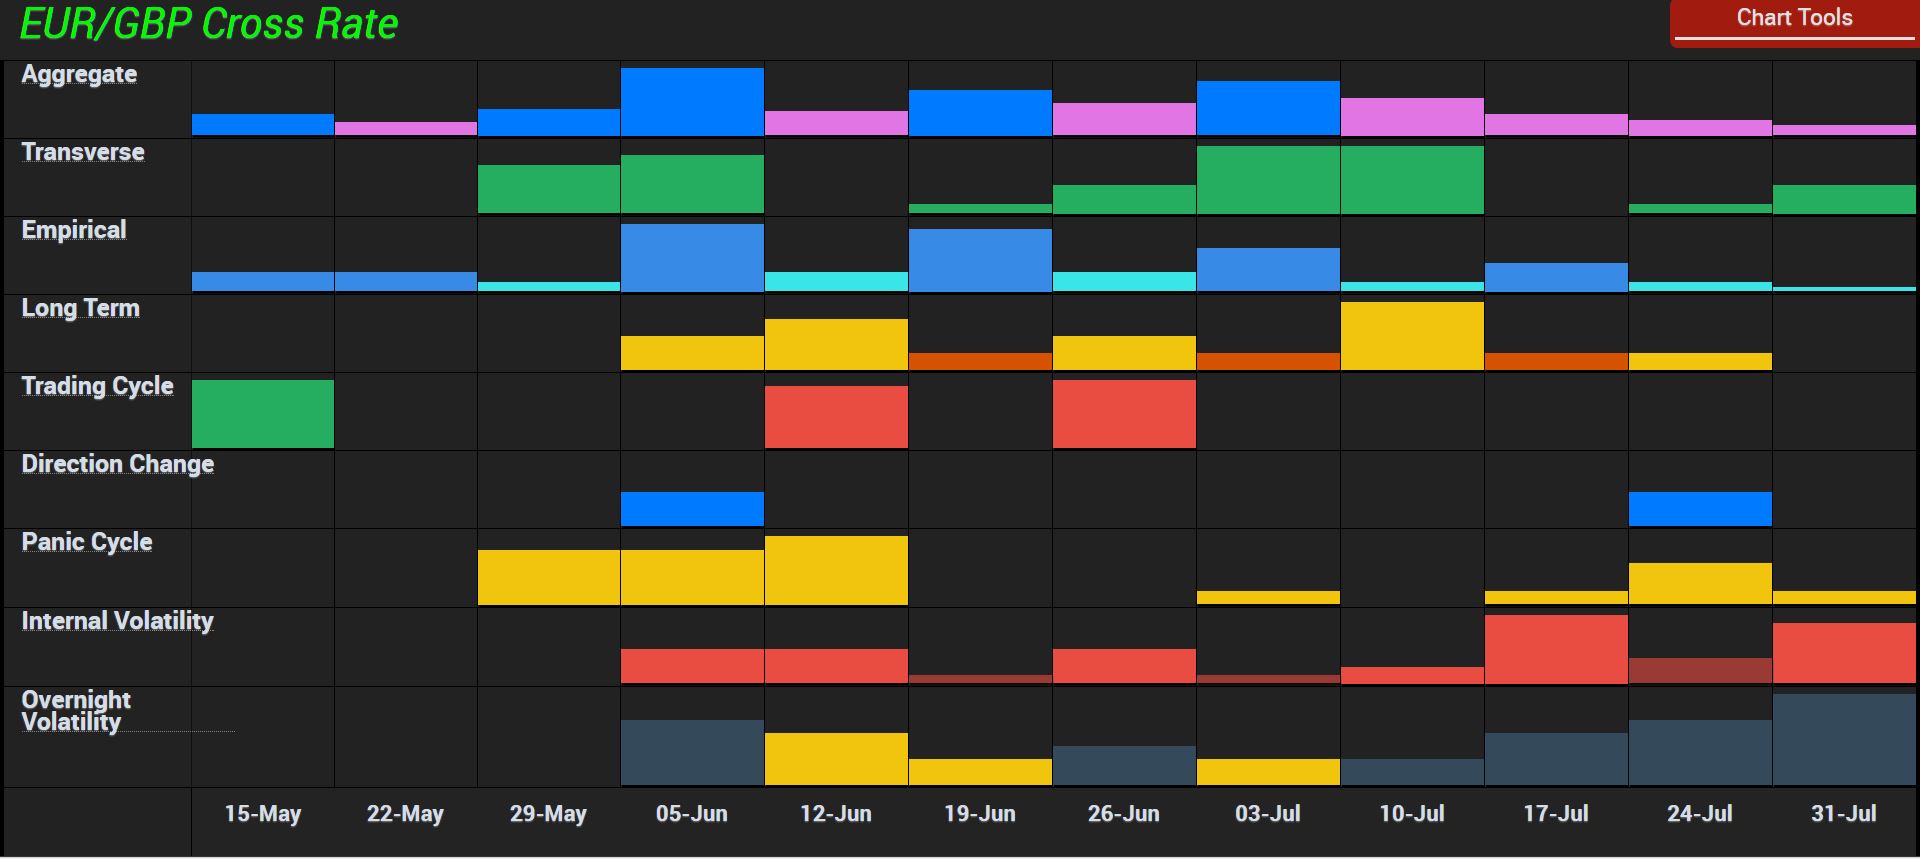This screenshot has width=1920, height=859.
Task: Click the Direction Change row label
Action: [117, 465]
